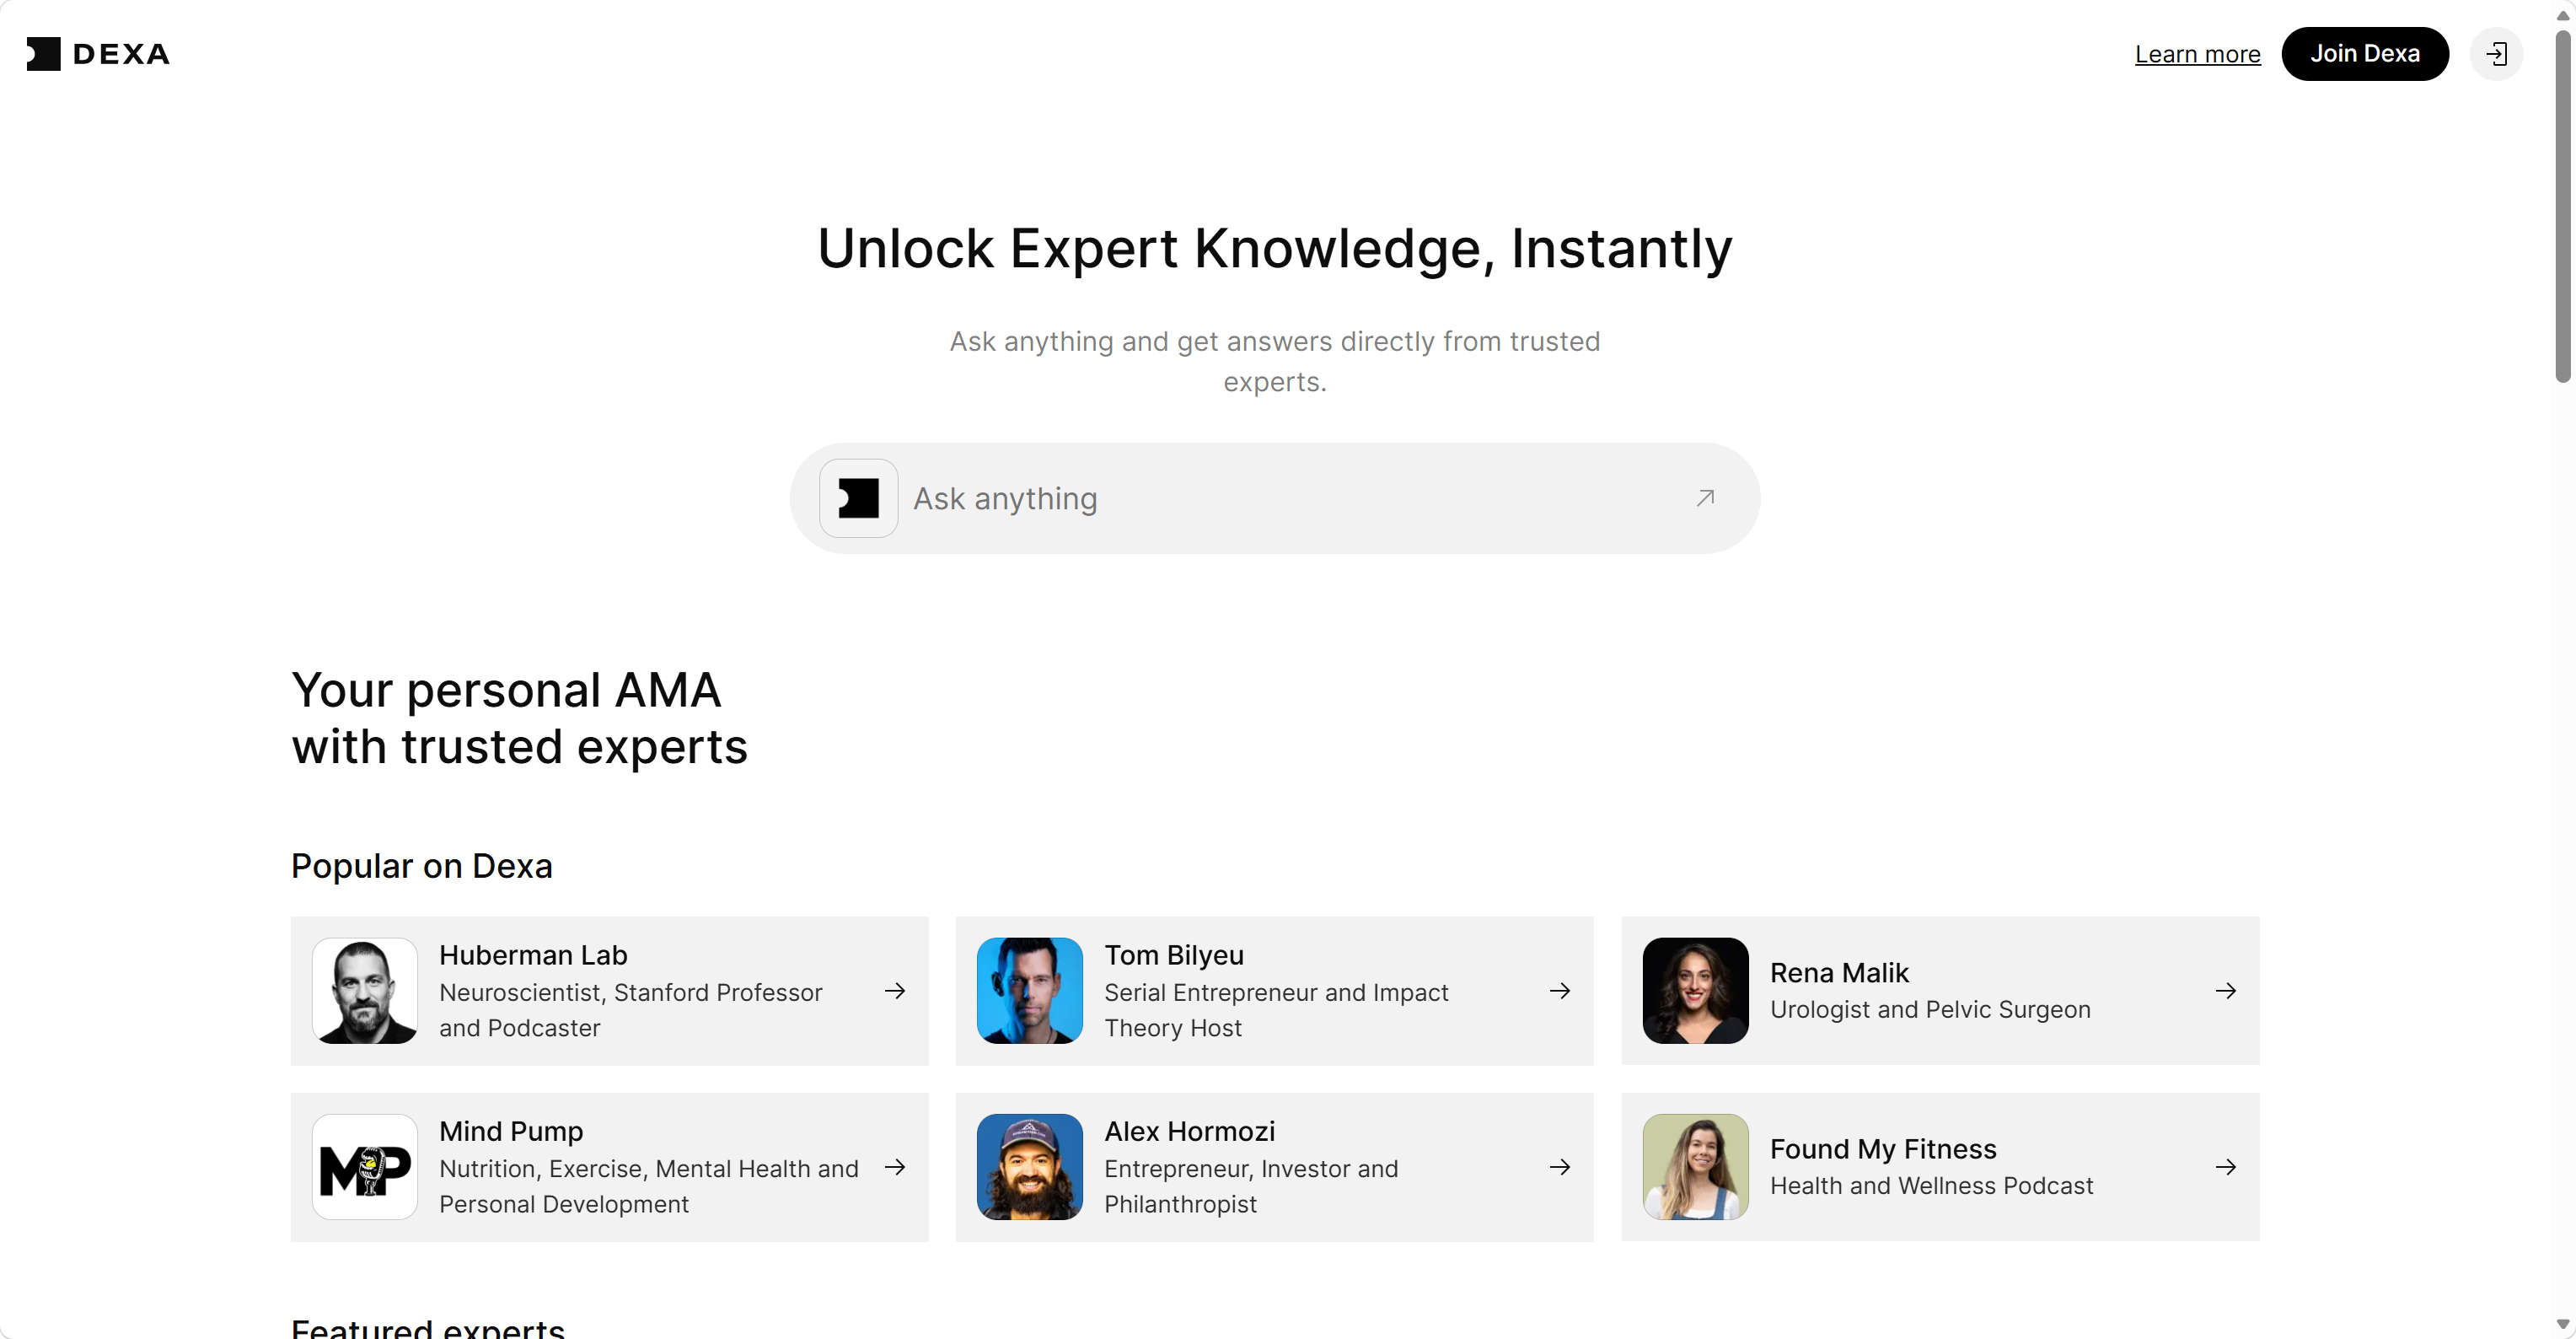Viewport: 2576px width, 1339px height.
Task: Select the Huberman Lab portrait thumbnail
Action: point(365,991)
